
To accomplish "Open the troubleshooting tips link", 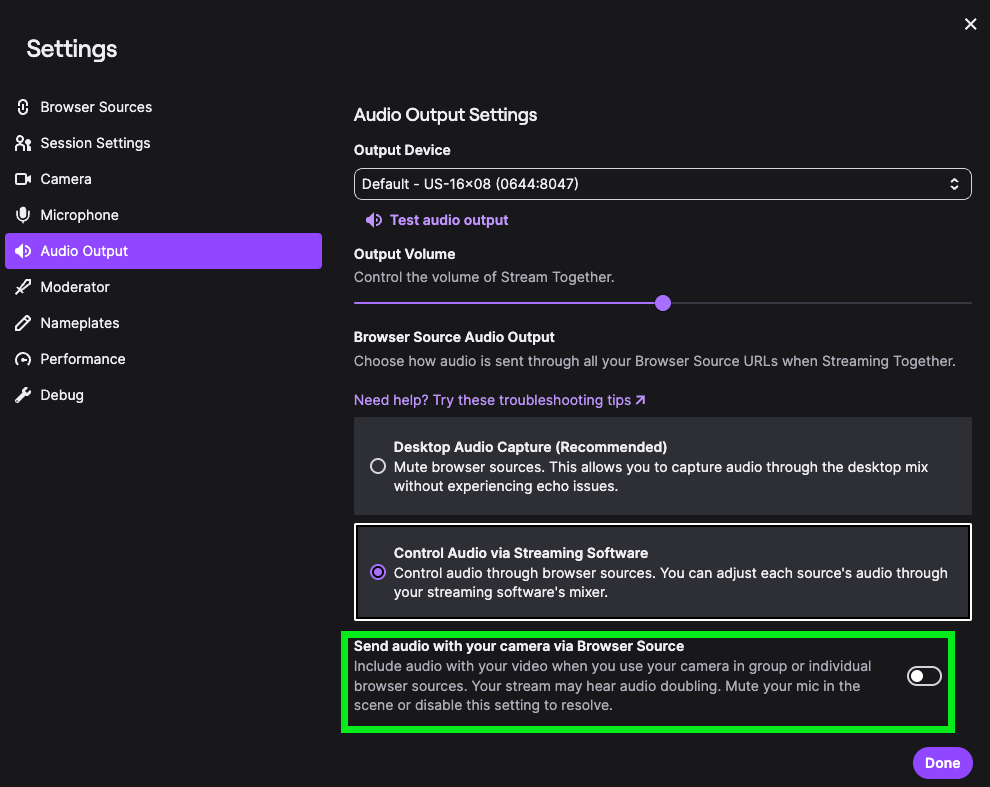I will click(499, 400).
